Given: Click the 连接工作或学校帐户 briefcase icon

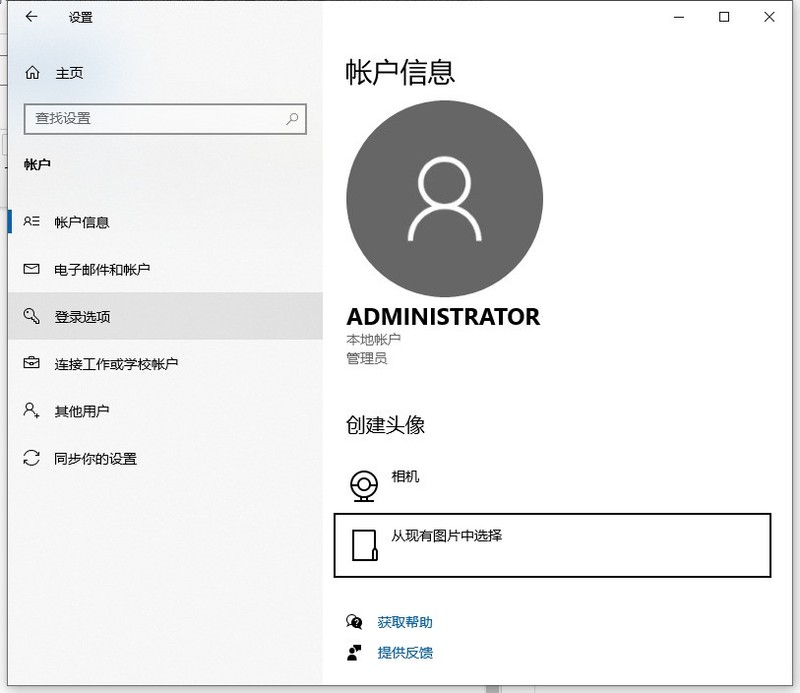Looking at the screenshot, I should coord(31,363).
